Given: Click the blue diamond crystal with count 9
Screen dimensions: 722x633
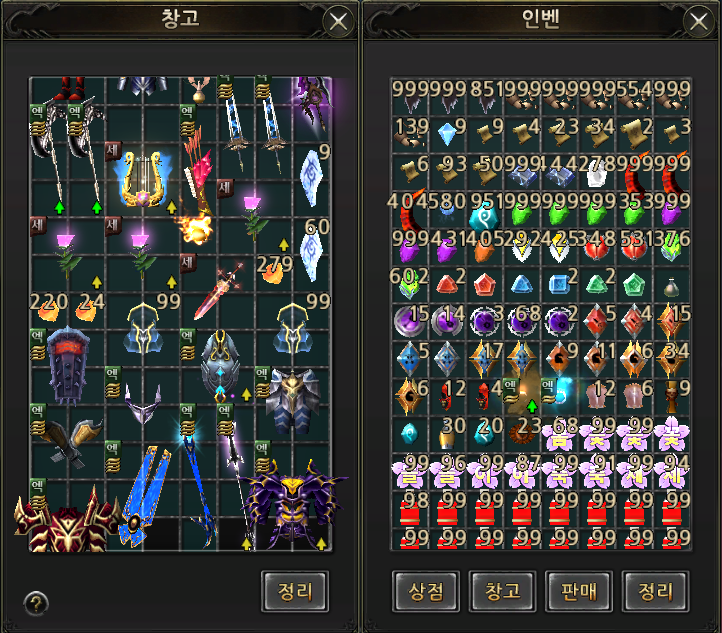Looking at the screenshot, I should (x=447, y=133).
